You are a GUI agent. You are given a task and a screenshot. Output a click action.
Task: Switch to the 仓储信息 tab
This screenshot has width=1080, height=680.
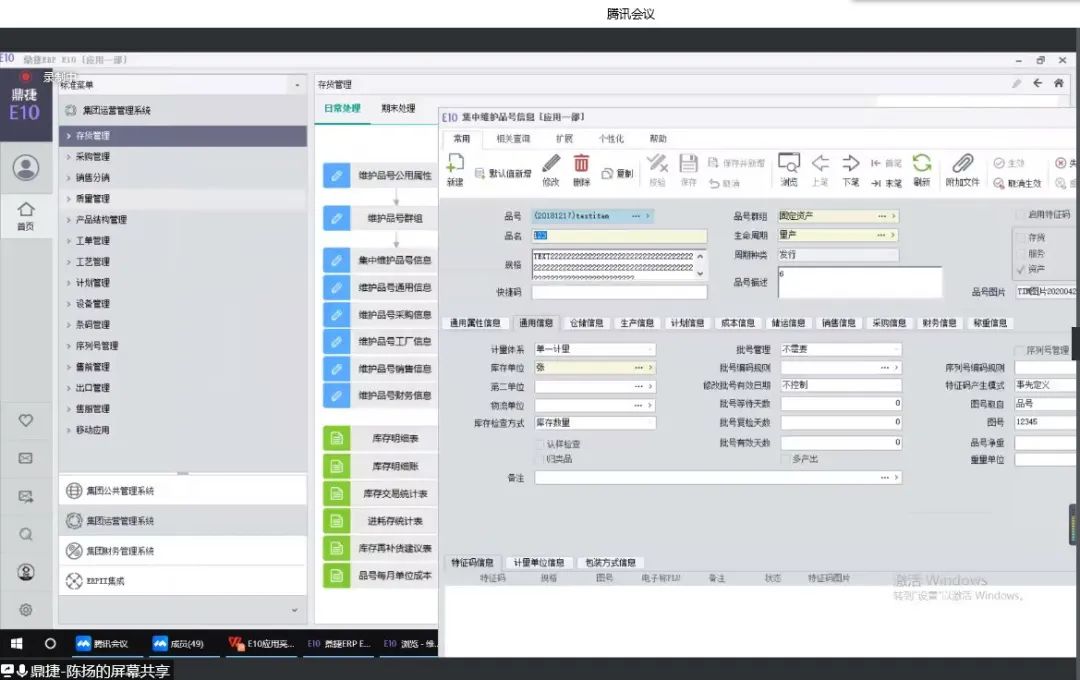point(587,323)
